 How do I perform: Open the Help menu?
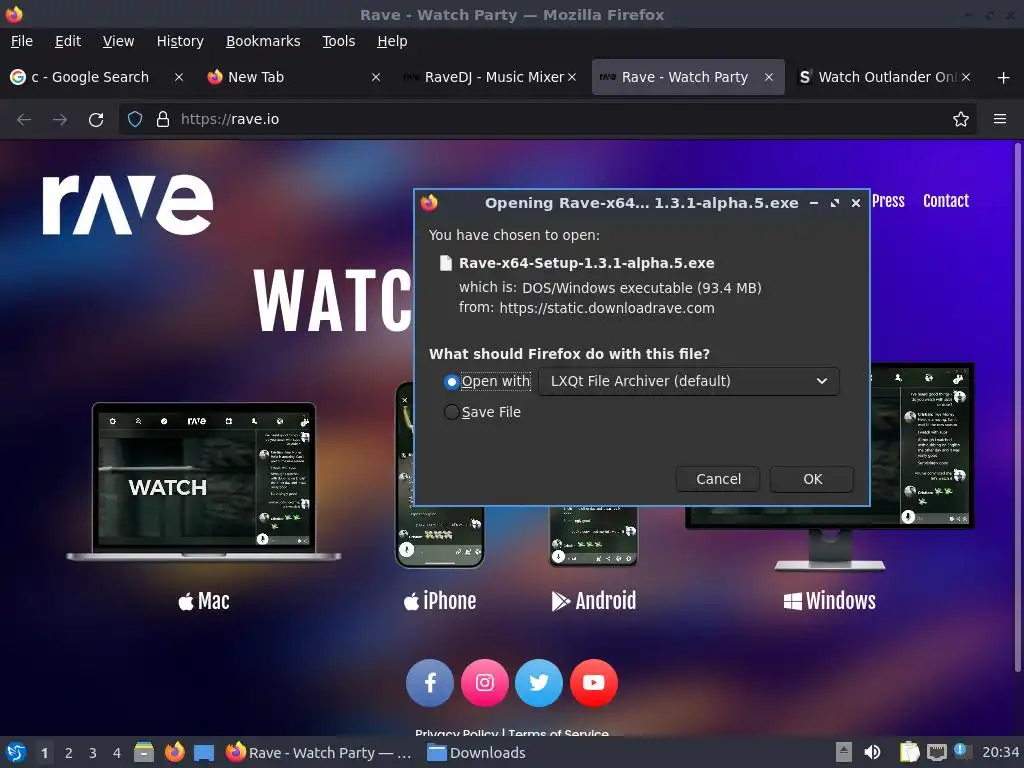392,41
